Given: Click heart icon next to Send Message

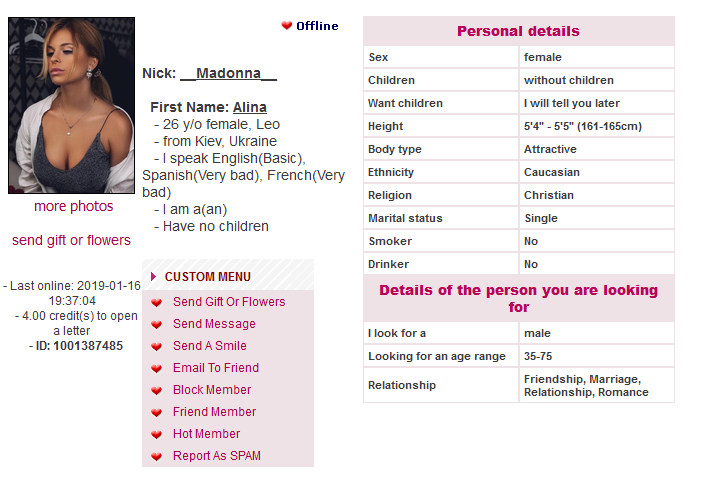Looking at the screenshot, I should 156,324.
